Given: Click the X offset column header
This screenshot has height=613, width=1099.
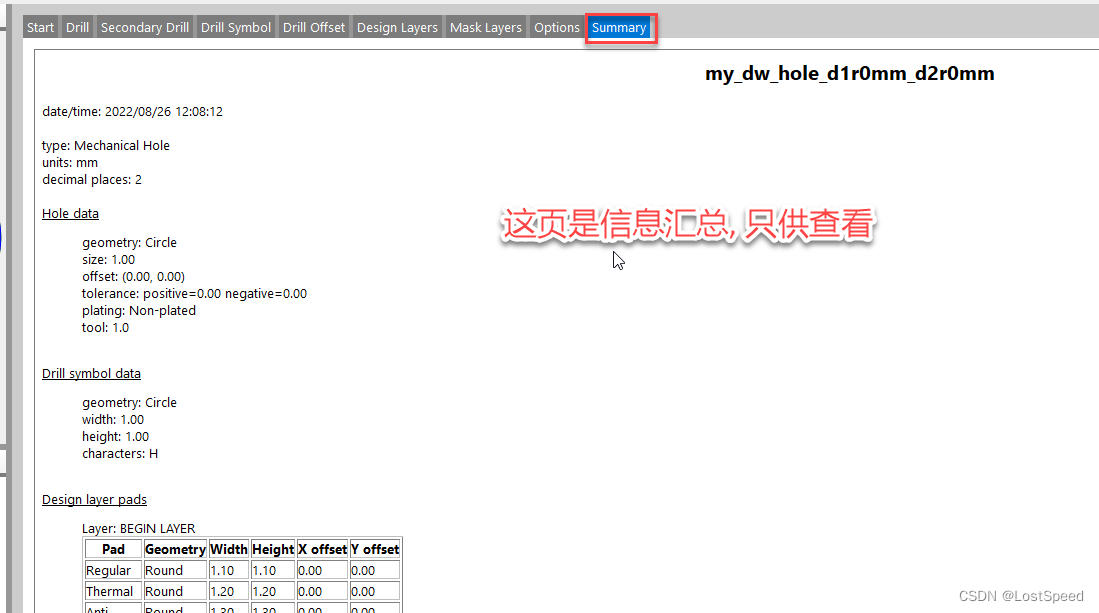Looking at the screenshot, I should click(322, 549).
